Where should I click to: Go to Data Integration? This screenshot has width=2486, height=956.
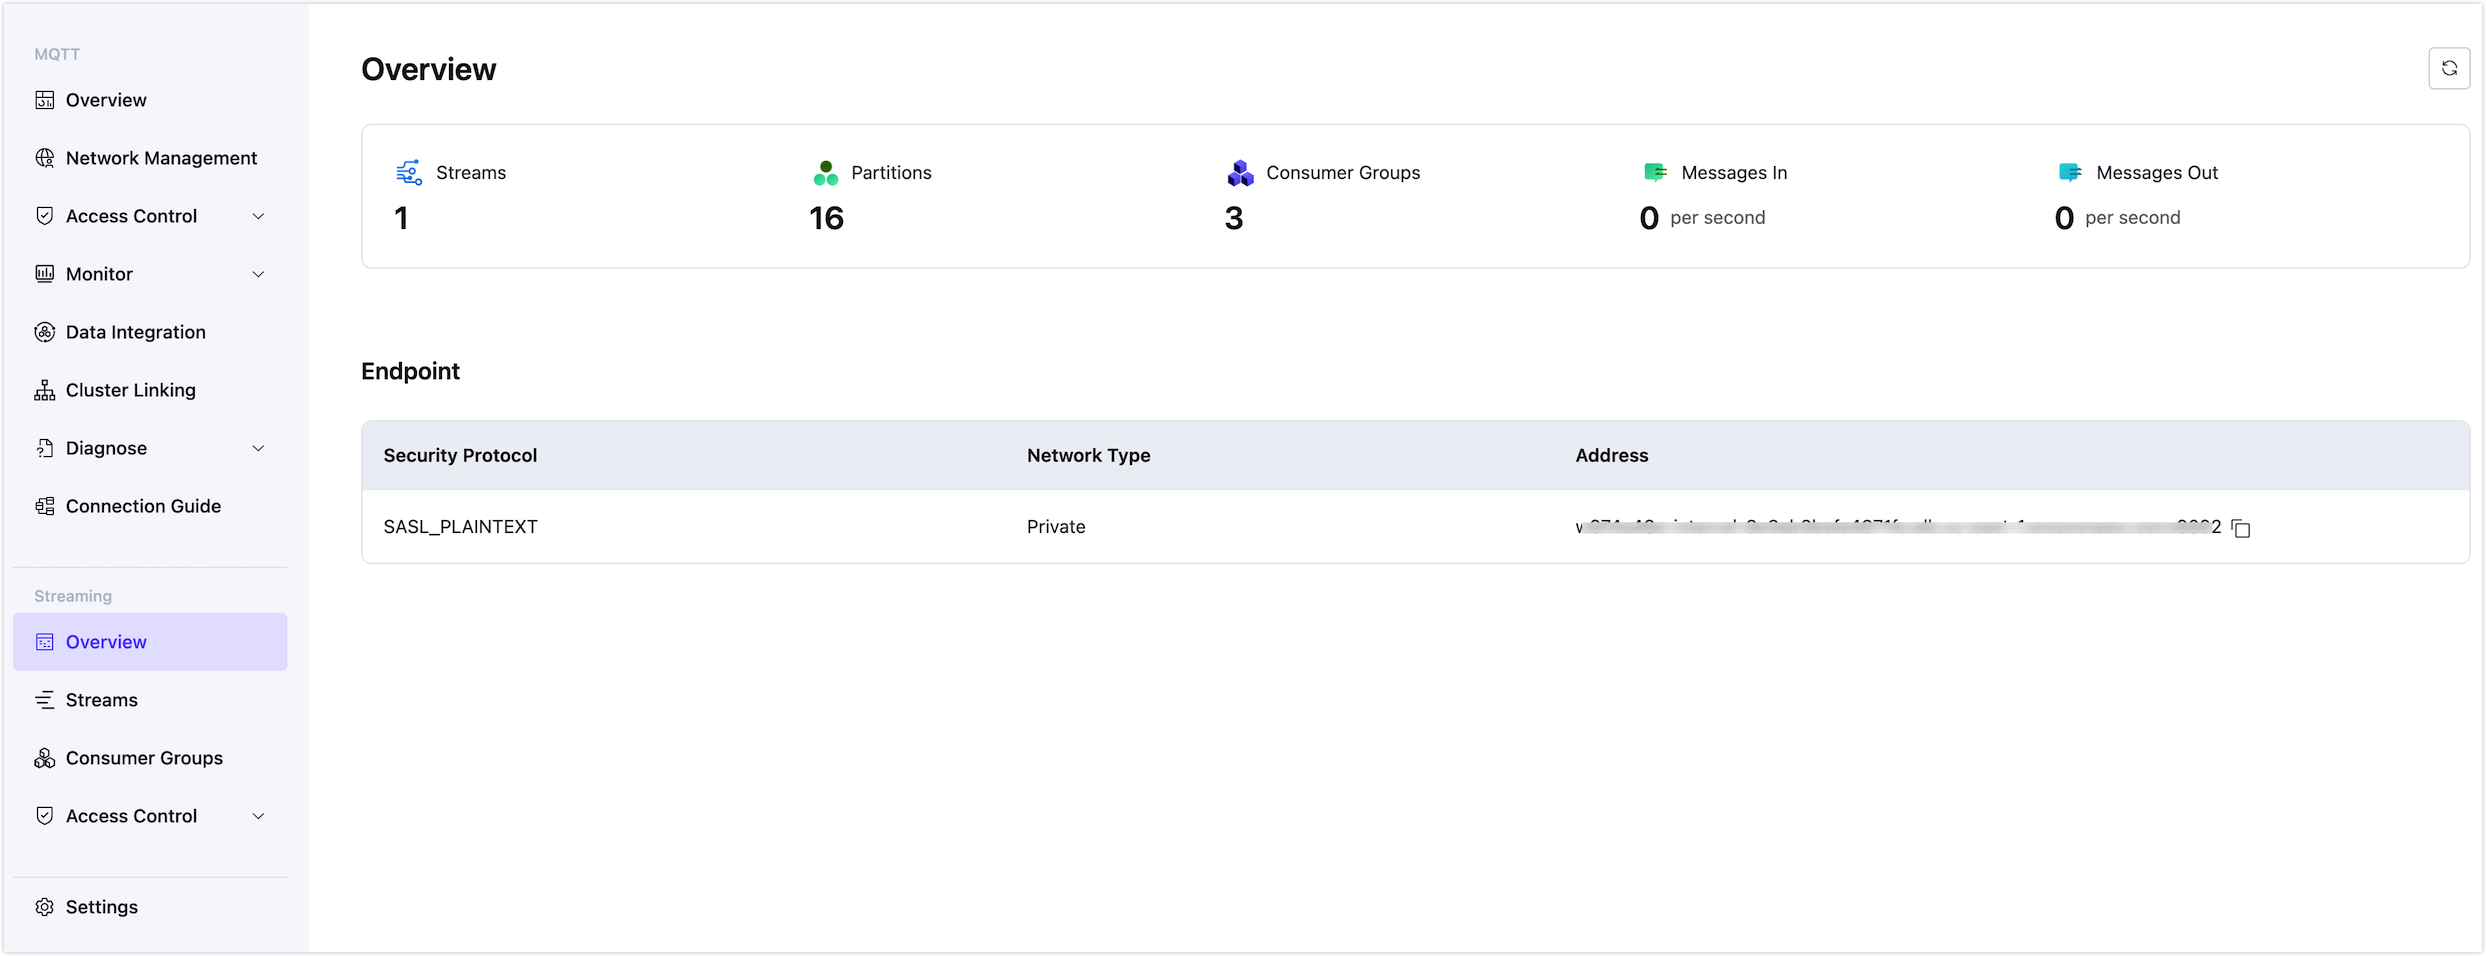point(150,332)
